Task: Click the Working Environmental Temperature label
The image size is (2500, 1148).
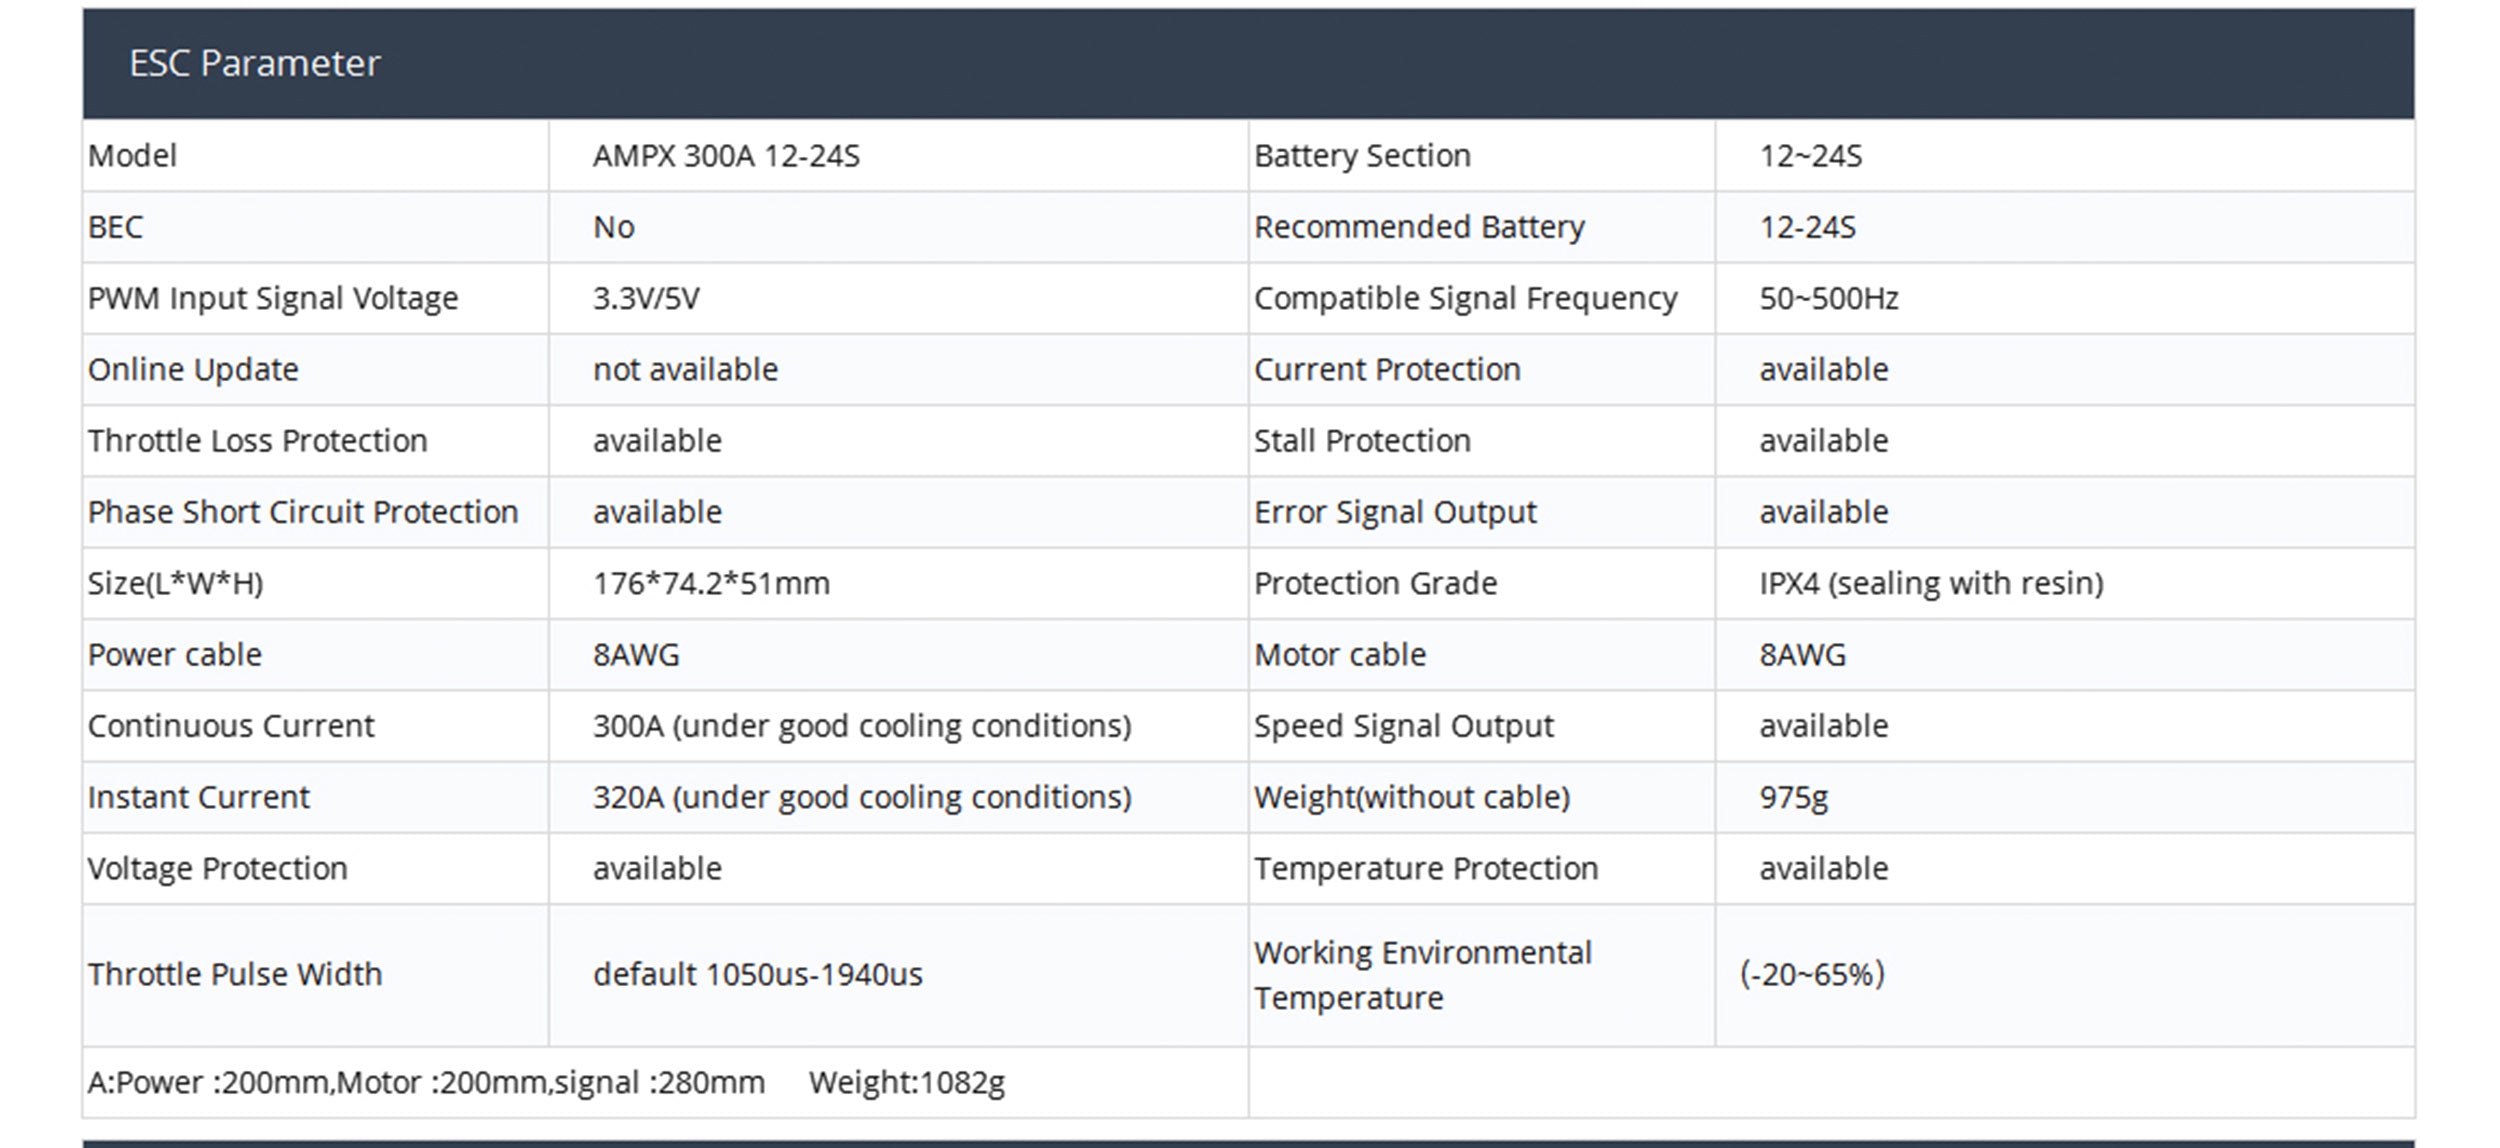Action: pyautogui.click(x=1422, y=975)
